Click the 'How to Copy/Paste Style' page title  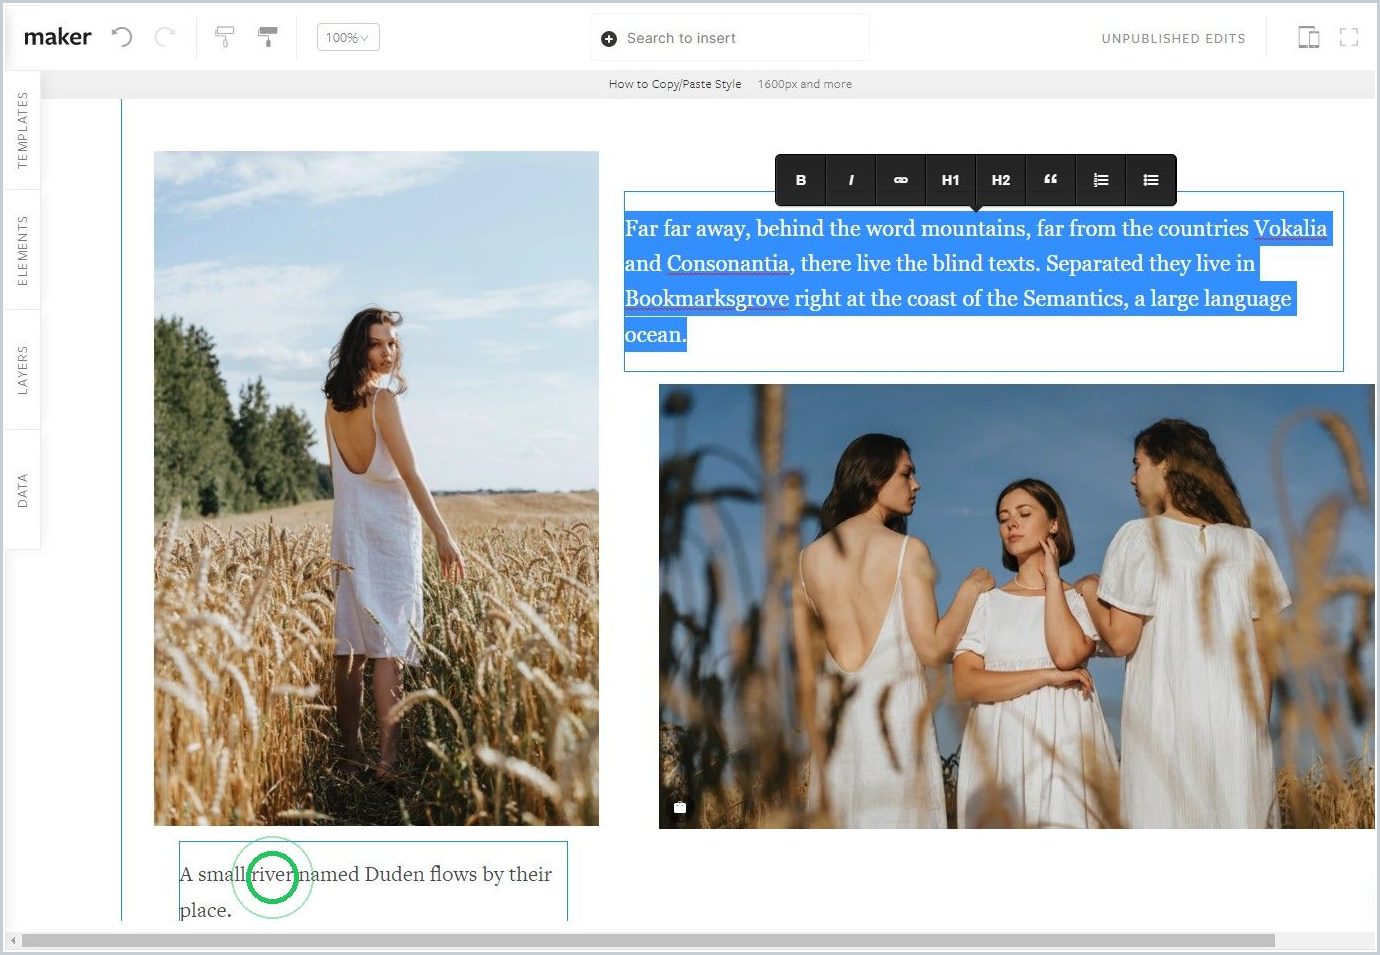(675, 84)
